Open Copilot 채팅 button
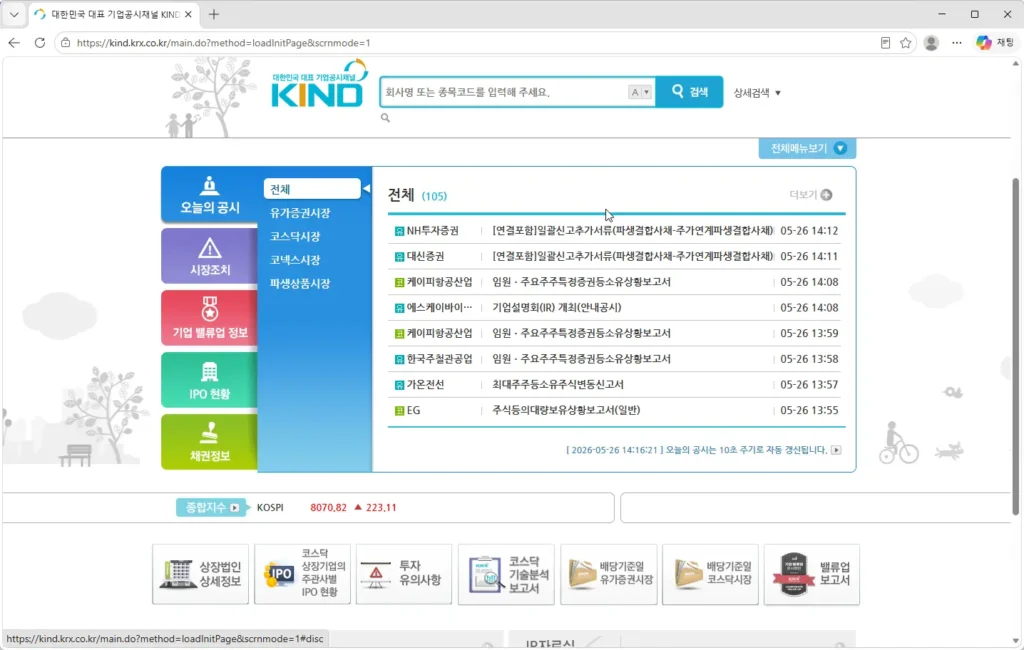1024x650 pixels. [x=995, y=42]
